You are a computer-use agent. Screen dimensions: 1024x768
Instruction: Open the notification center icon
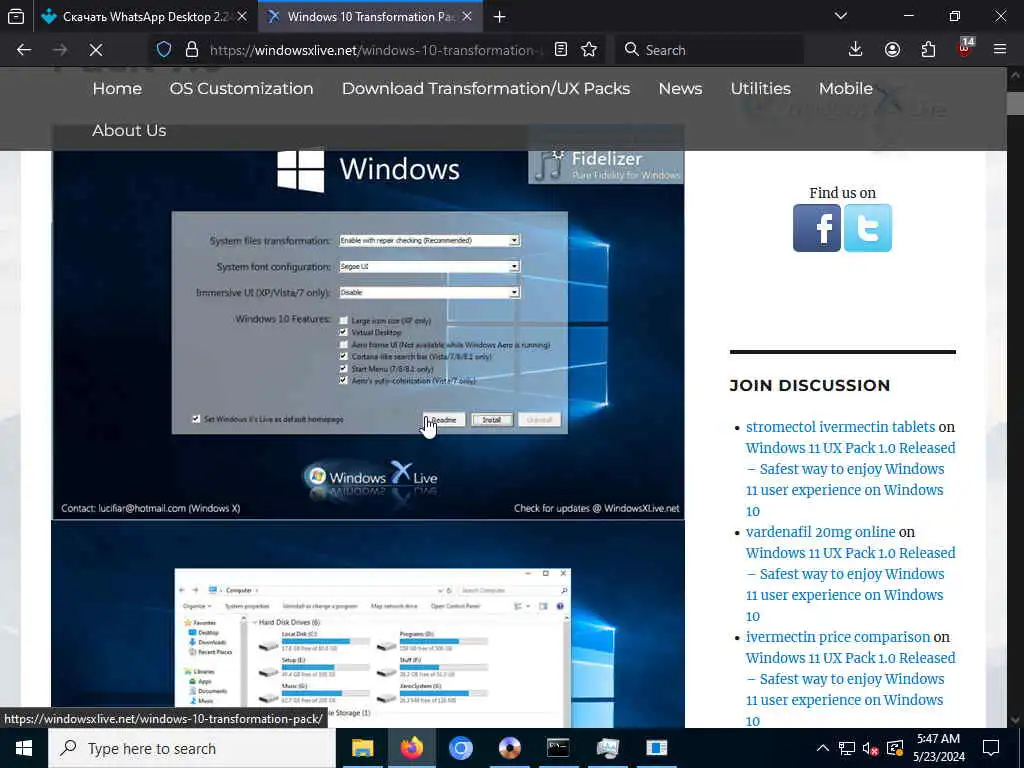pos(991,748)
